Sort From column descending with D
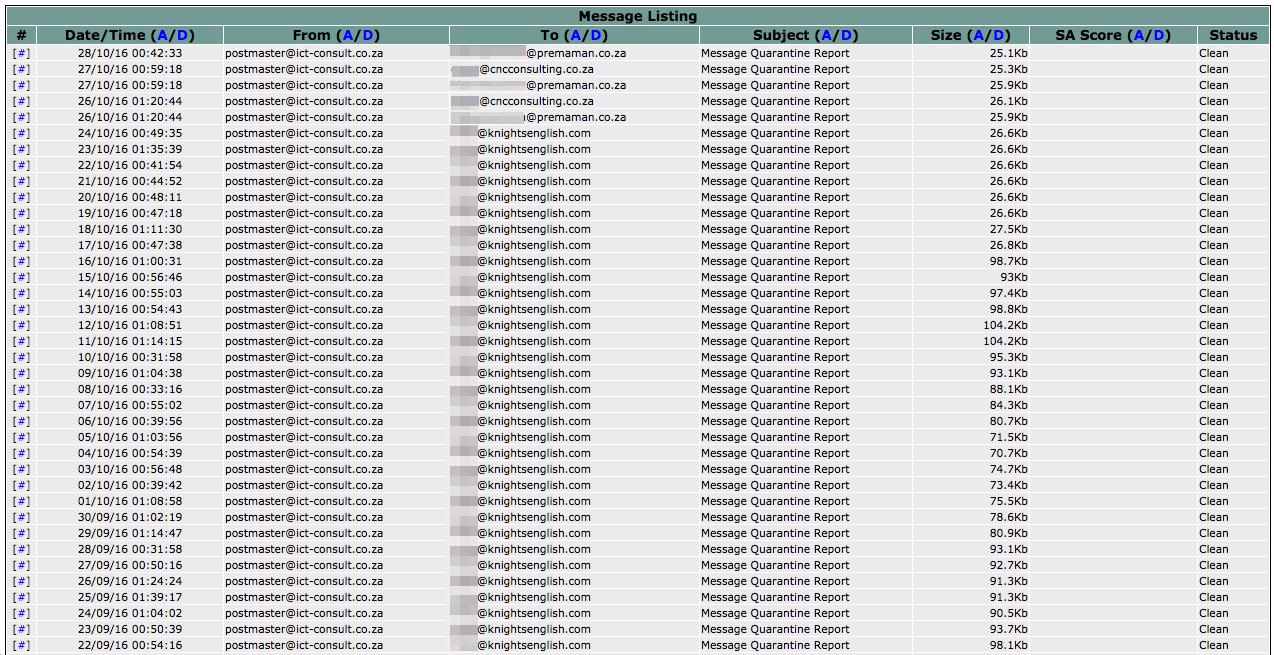The image size is (1274, 655). (368, 35)
